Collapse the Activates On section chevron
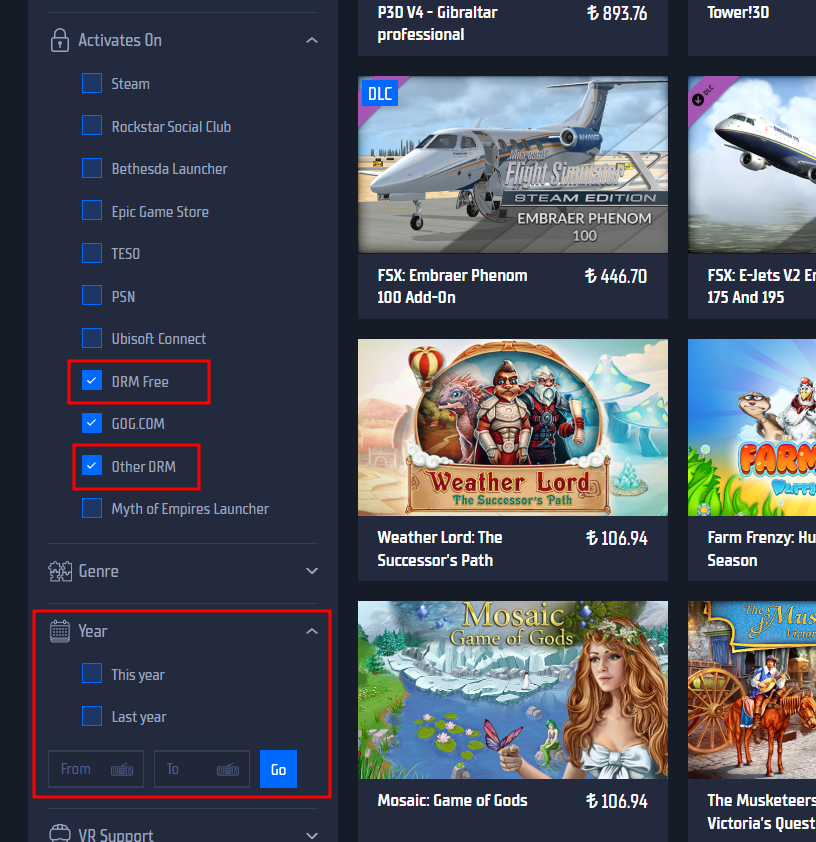Image resolution: width=816 pixels, height=842 pixels. [312, 40]
